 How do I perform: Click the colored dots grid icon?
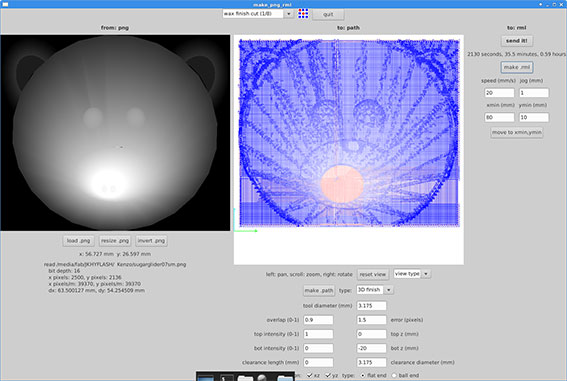click(303, 14)
